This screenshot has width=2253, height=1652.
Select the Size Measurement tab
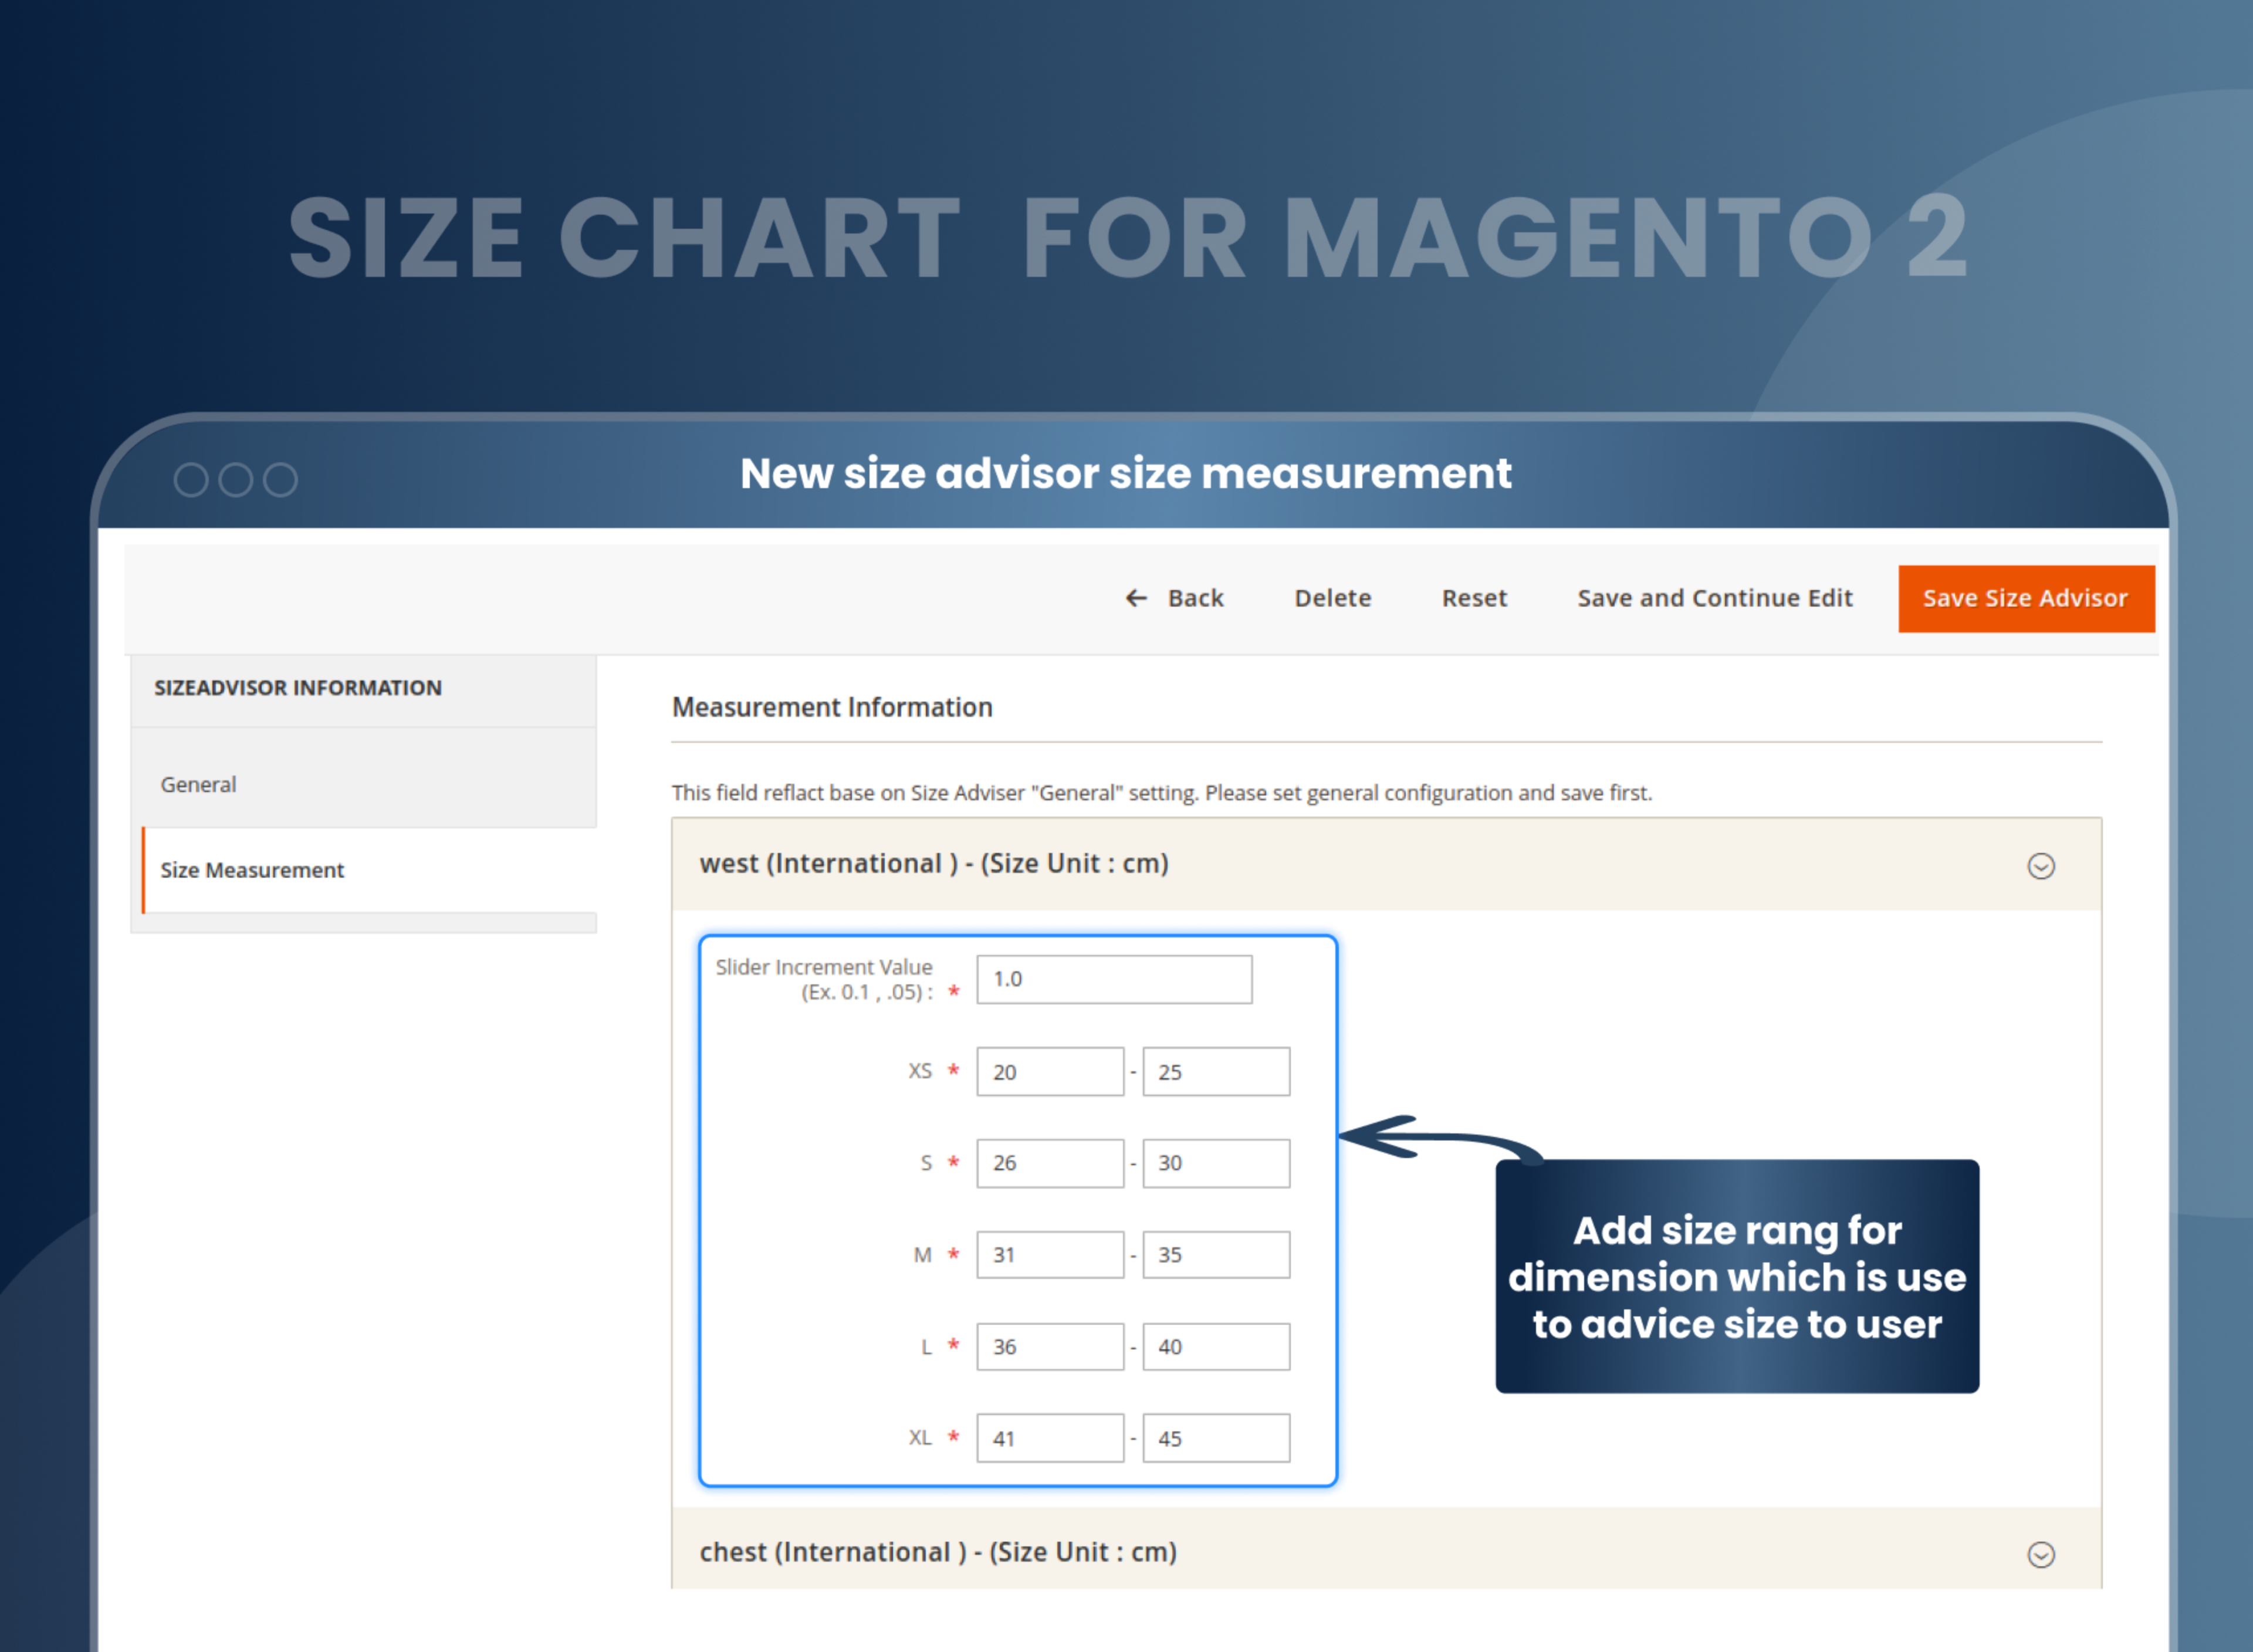click(x=252, y=870)
